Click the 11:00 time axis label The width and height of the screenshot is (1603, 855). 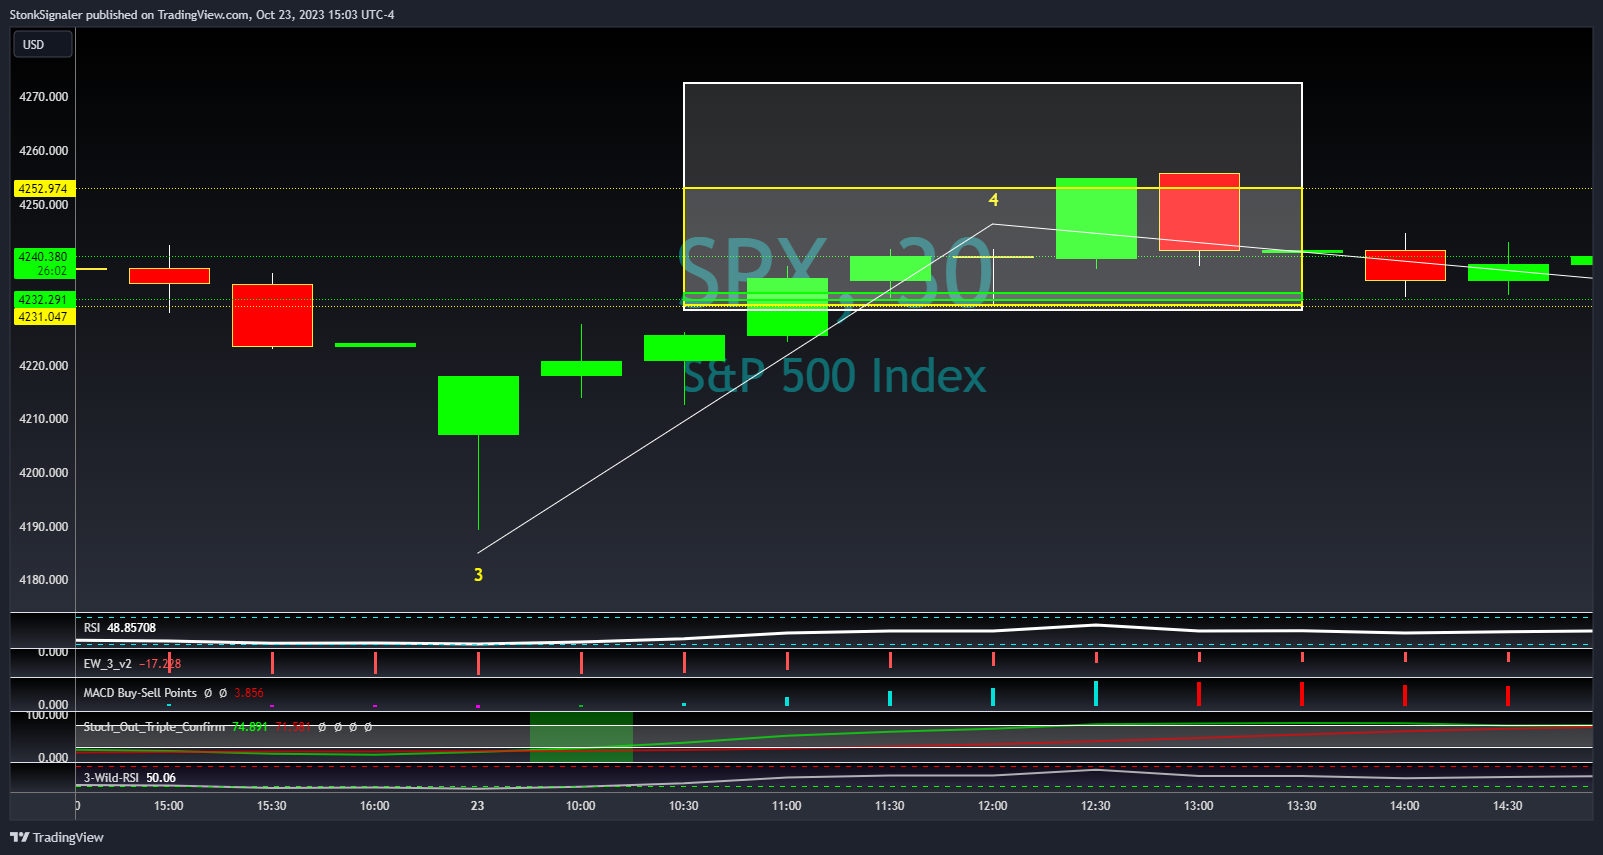click(x=787, y=806)
